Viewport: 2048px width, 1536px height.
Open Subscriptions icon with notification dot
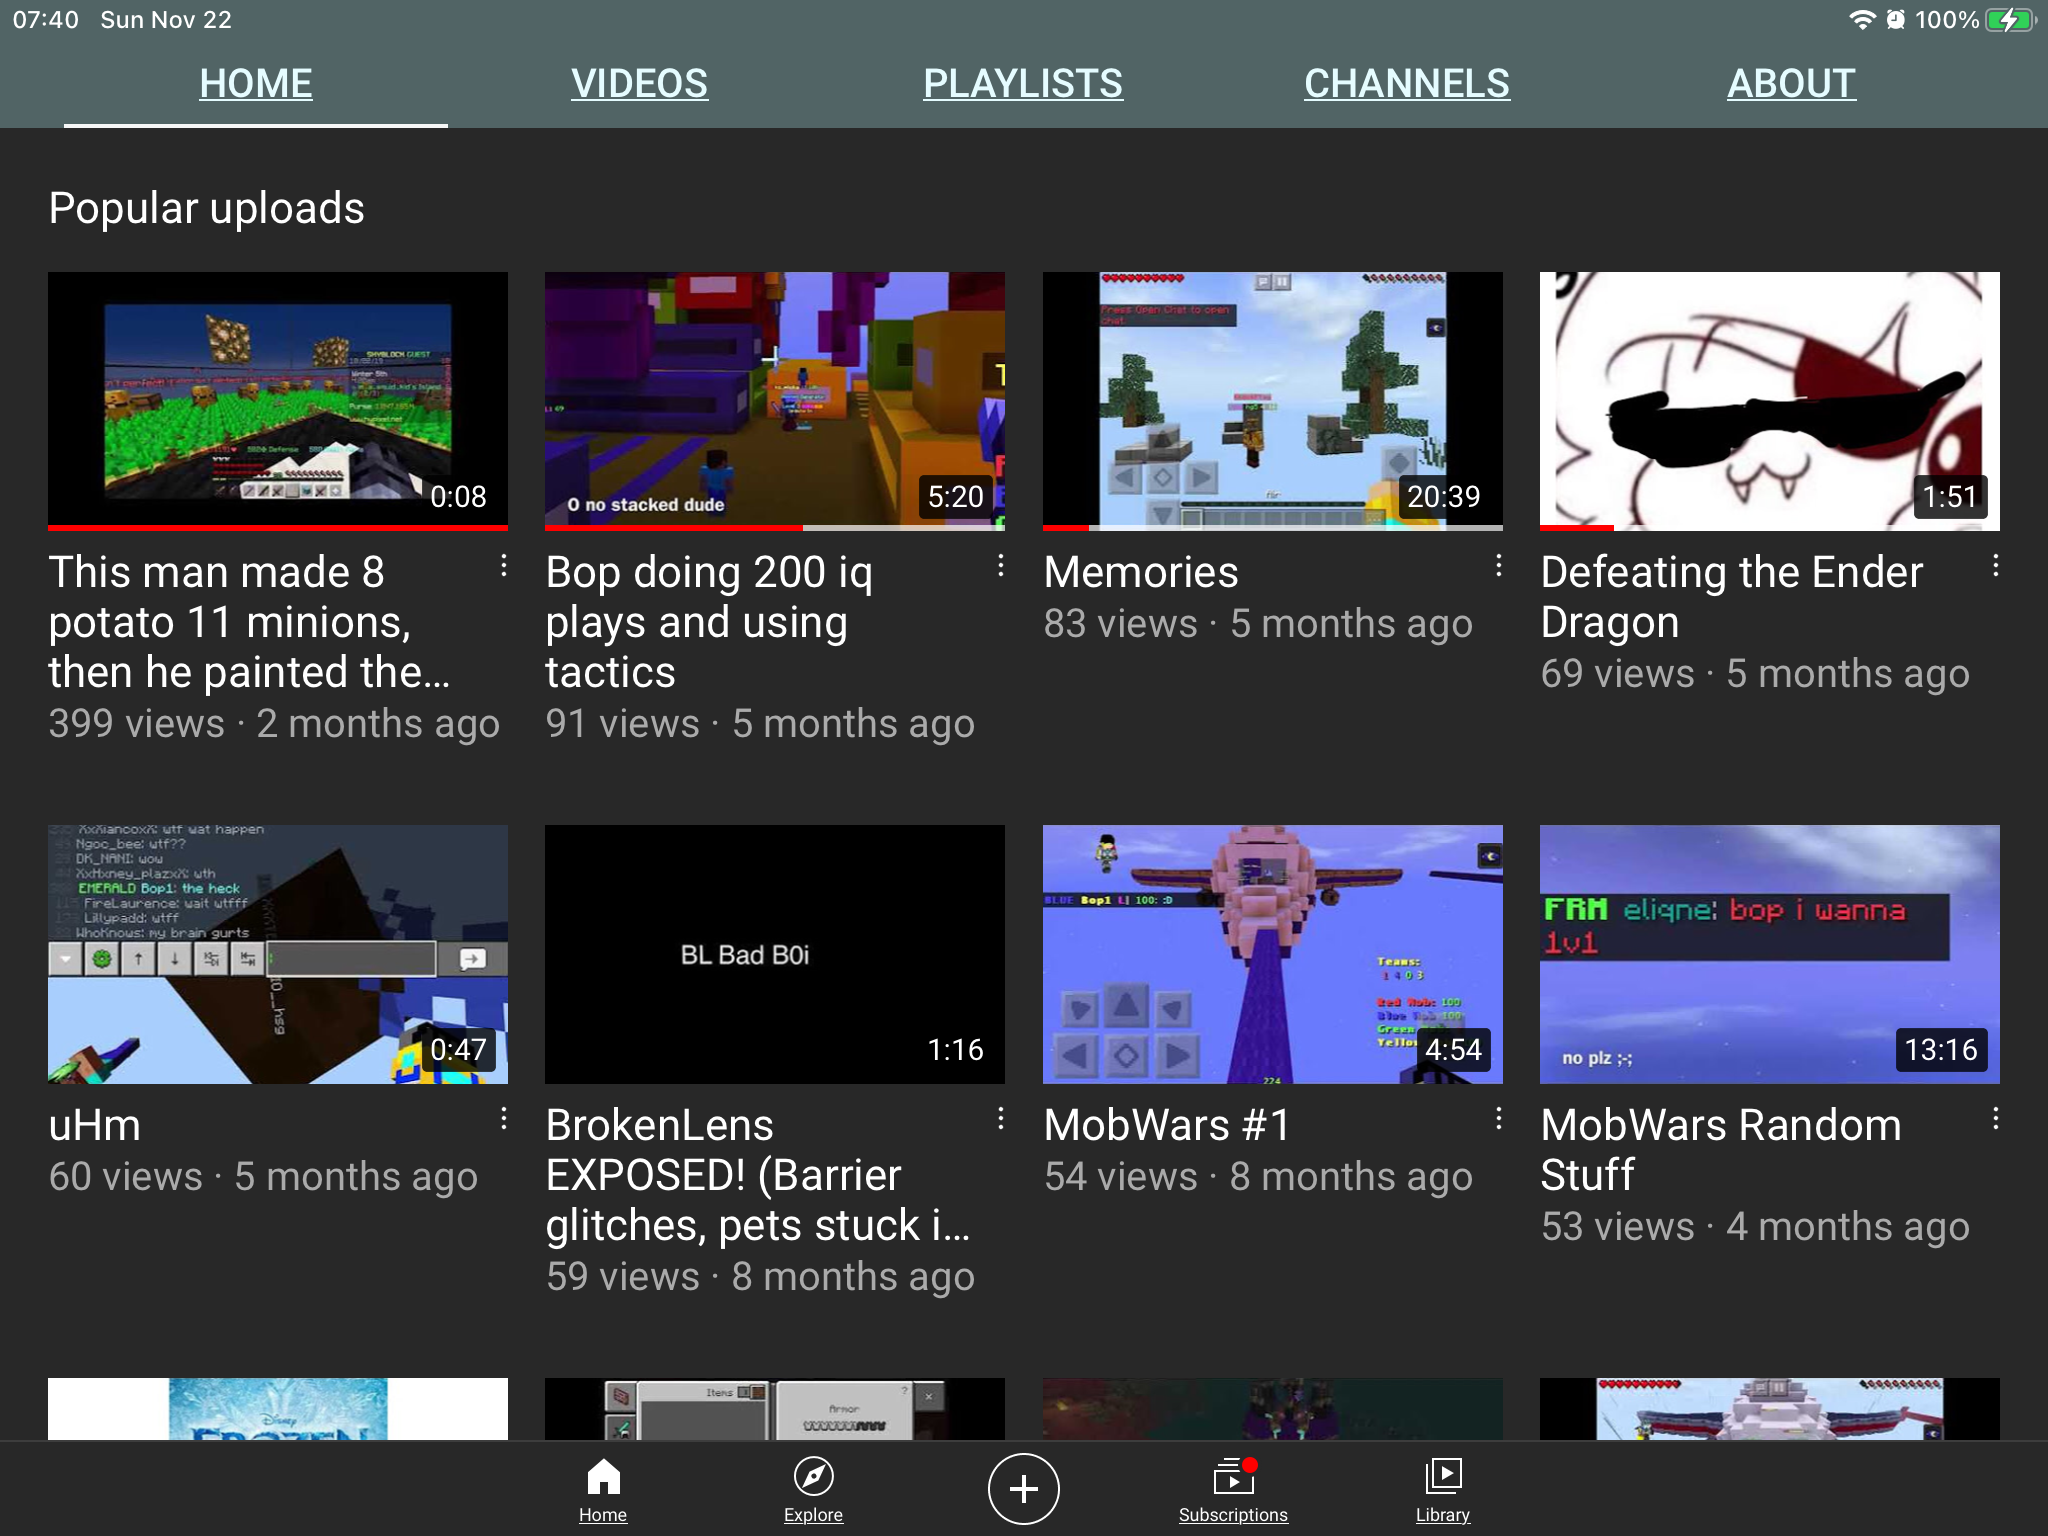coord(1234,1477)
